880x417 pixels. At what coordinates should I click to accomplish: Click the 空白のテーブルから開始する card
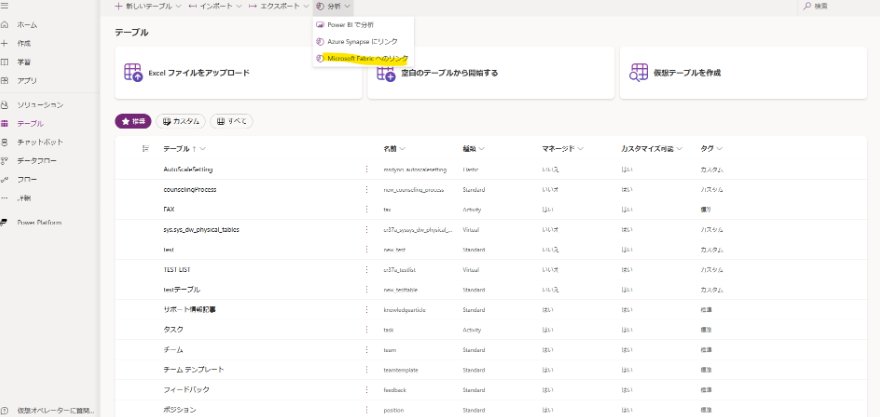click(491, 73)
